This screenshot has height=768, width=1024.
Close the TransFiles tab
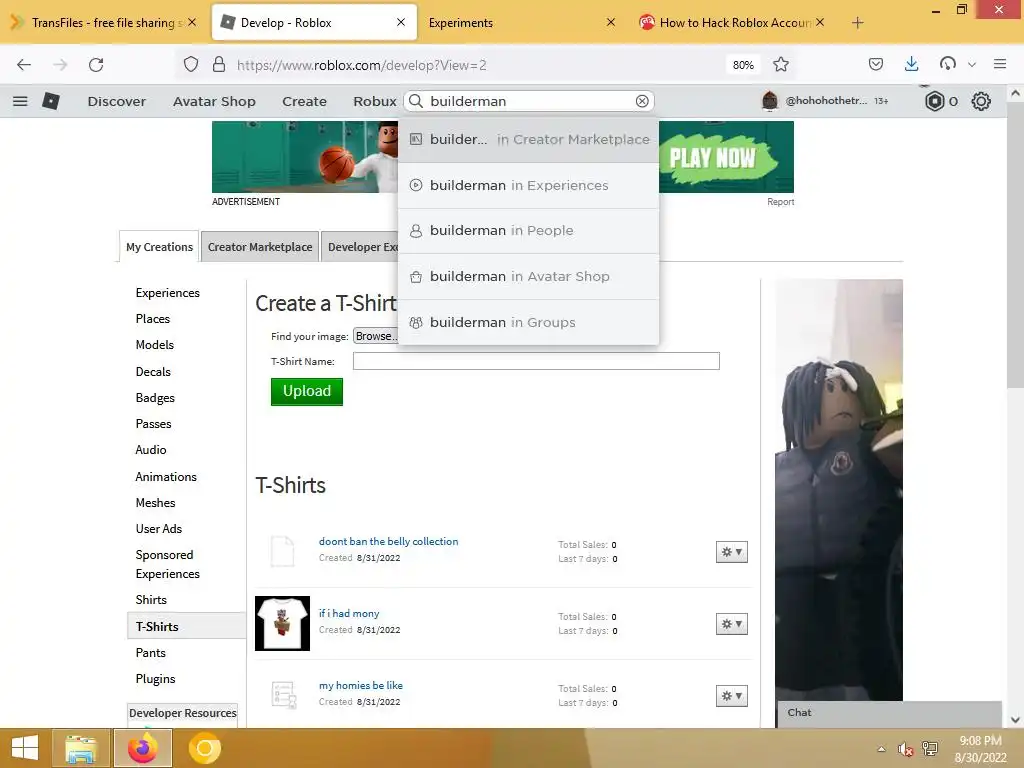pyautogui.click(x=192, y=22)
